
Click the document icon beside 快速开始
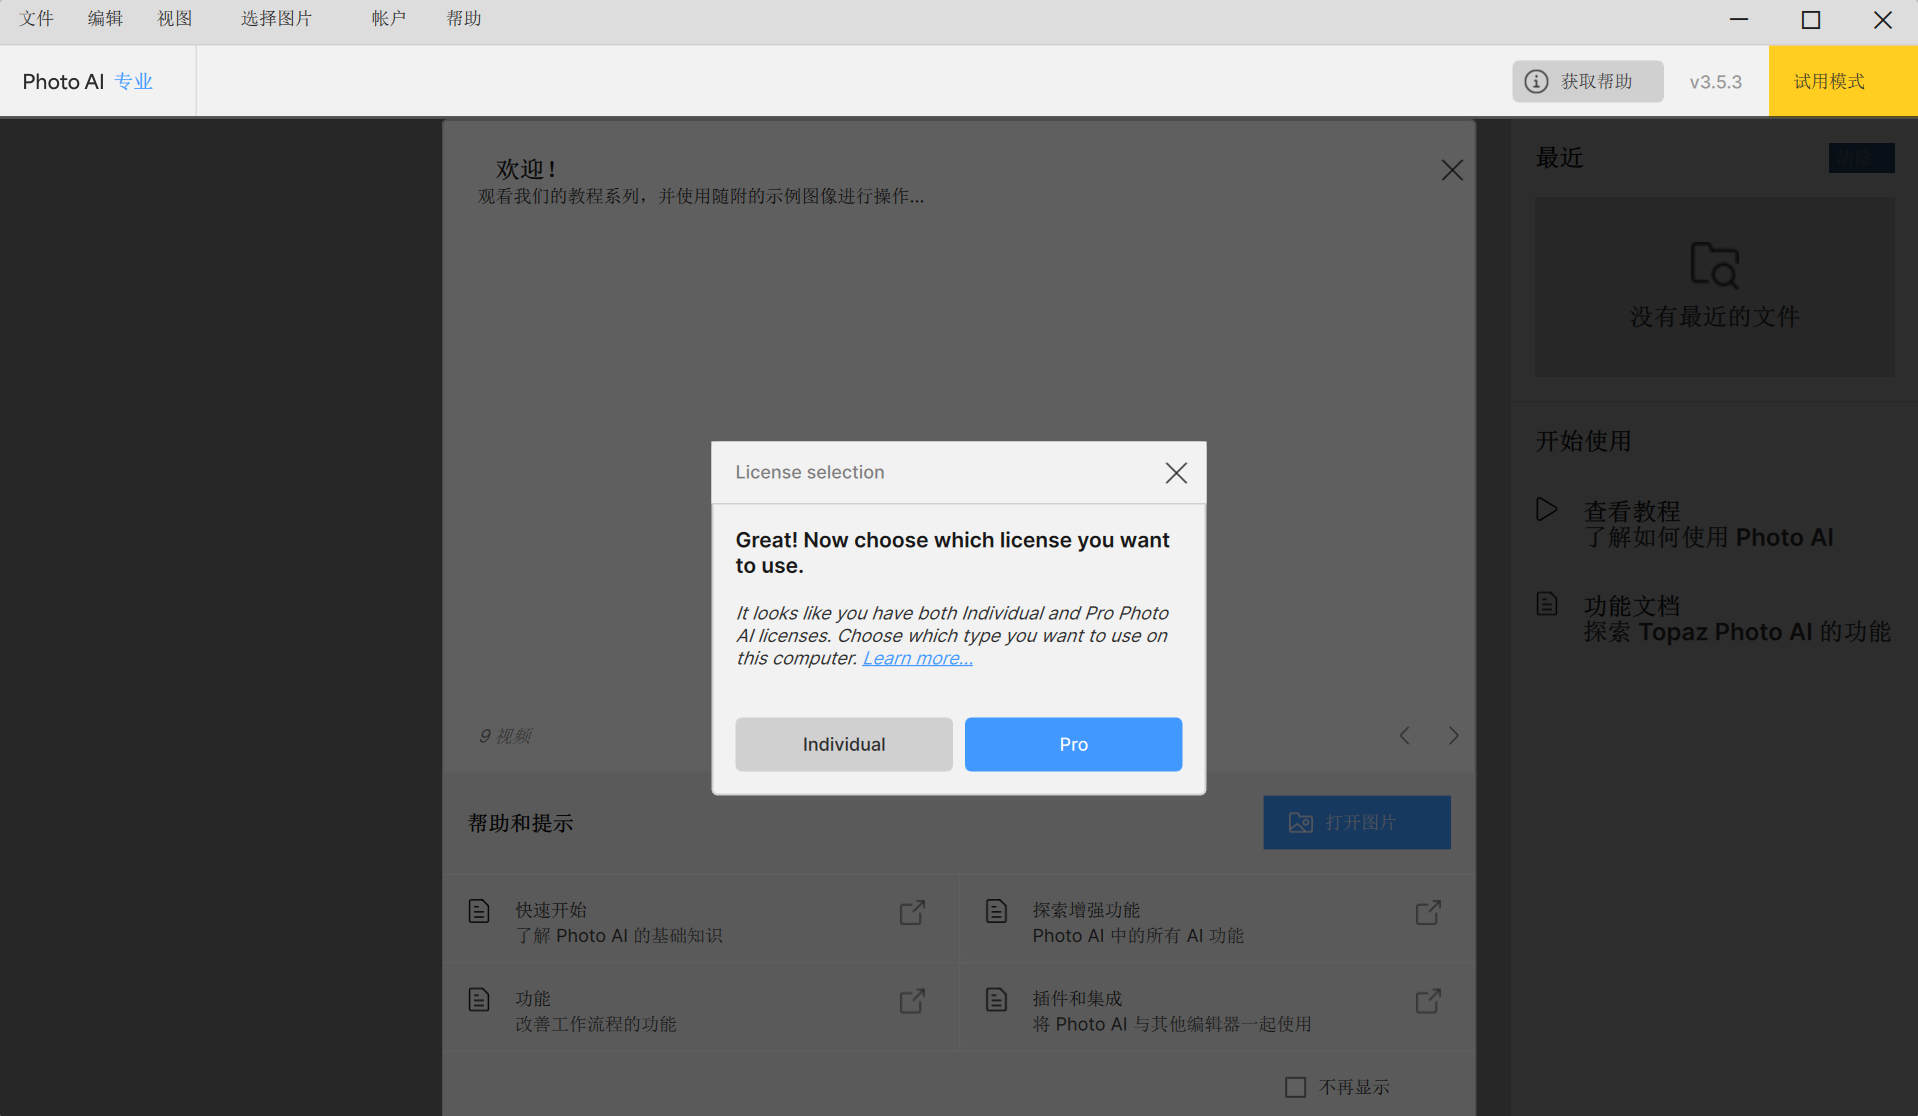coord(479,911)
